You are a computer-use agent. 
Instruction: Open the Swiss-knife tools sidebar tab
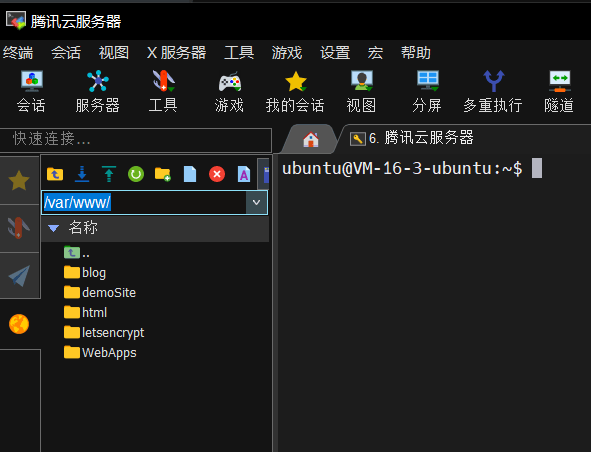pos(19,228)
